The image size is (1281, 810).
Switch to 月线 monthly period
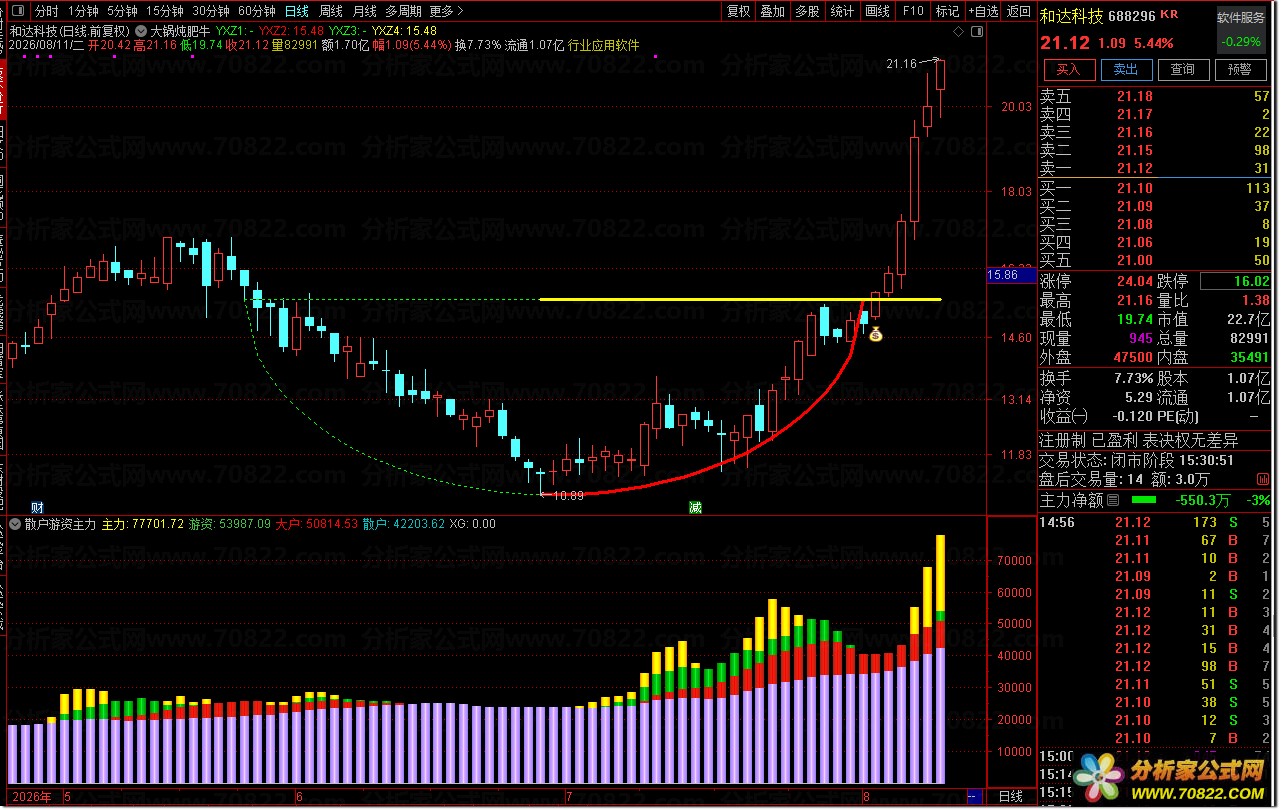(365, 11)
